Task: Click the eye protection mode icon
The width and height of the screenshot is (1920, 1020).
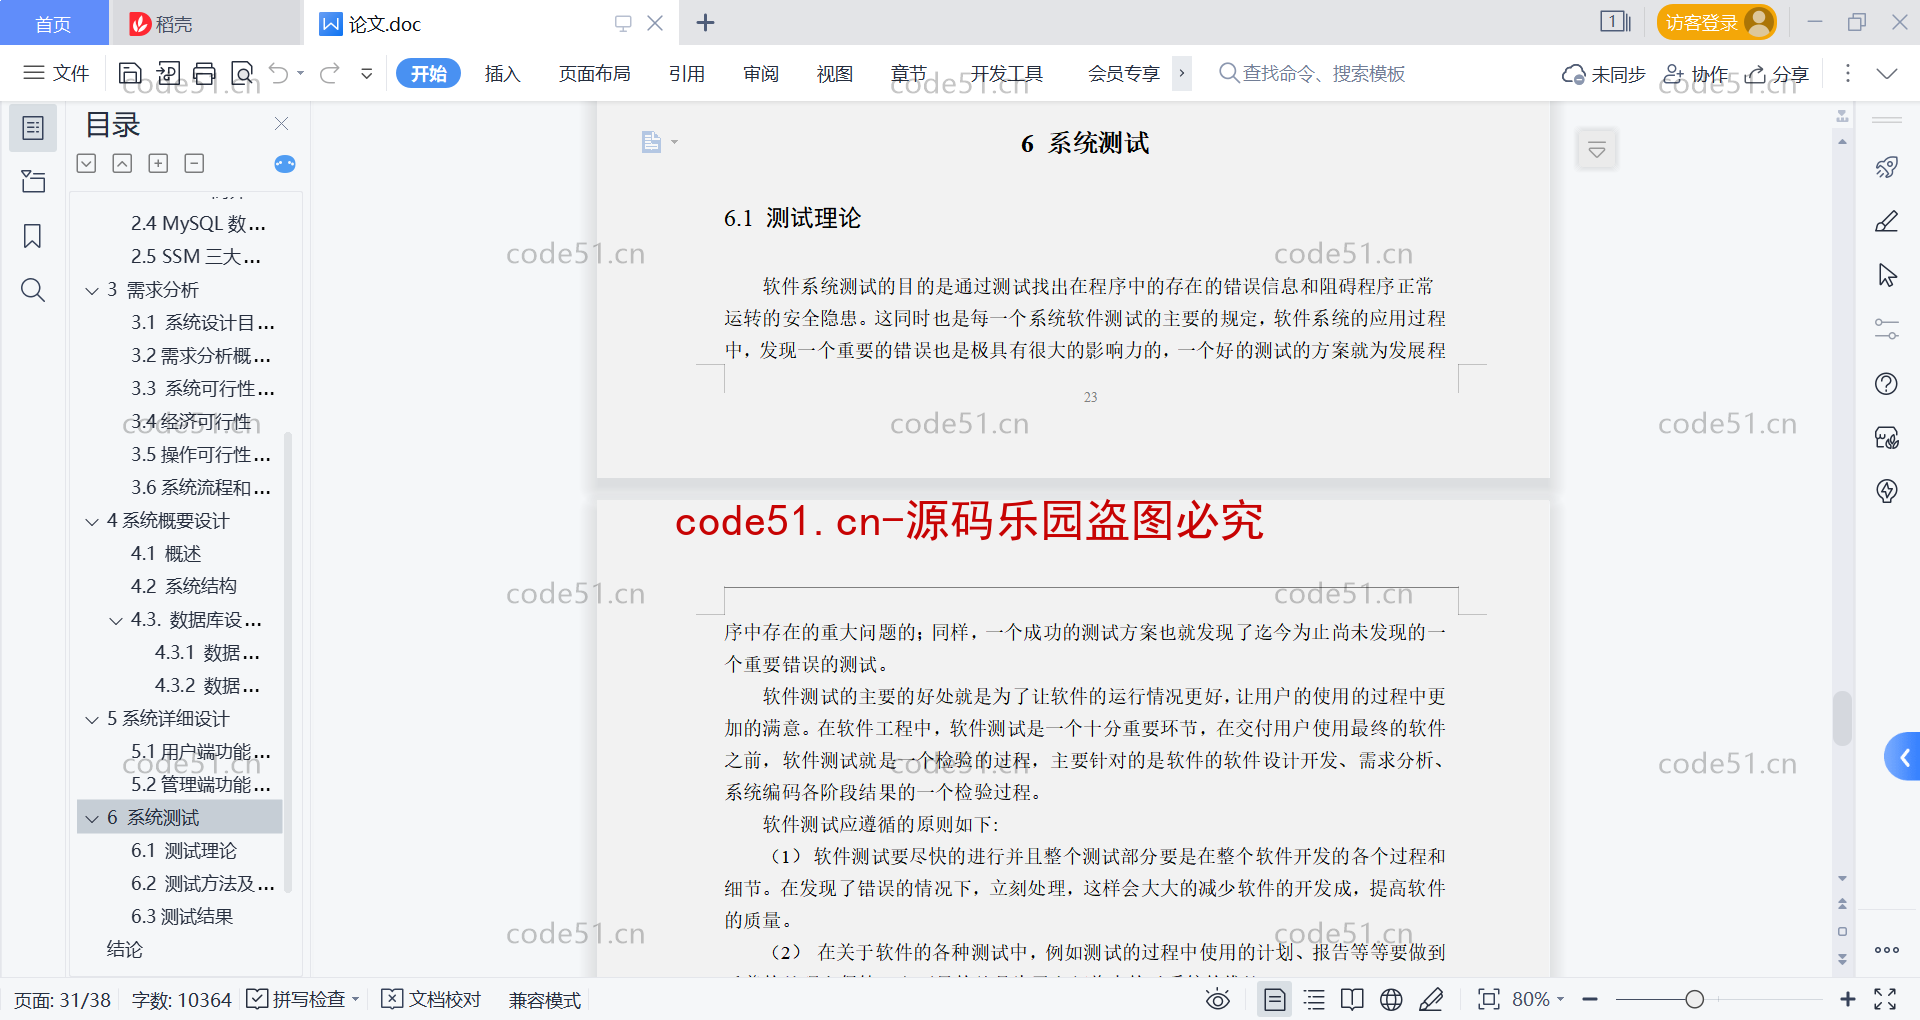Action: coord(1217,999)
